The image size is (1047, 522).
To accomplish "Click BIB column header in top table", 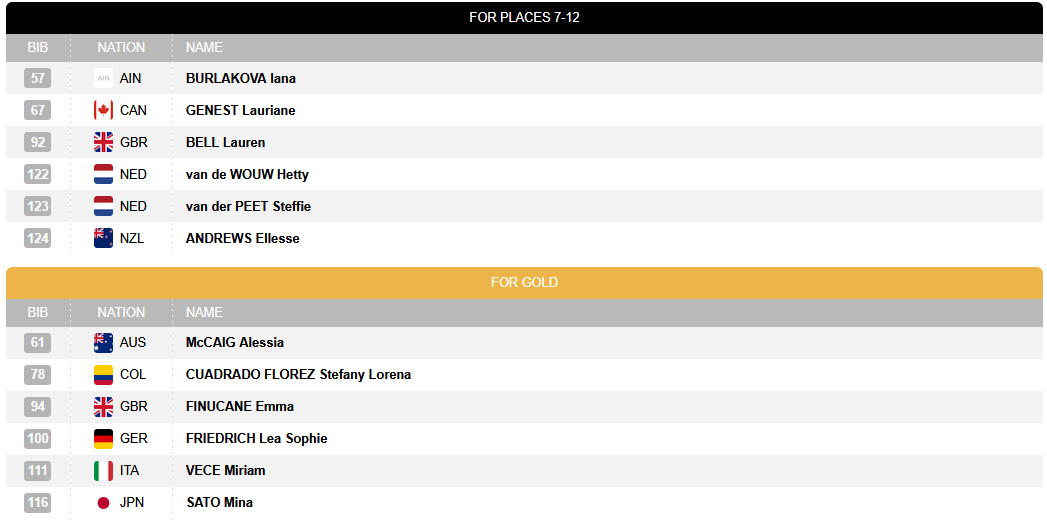I will [37, 47].
